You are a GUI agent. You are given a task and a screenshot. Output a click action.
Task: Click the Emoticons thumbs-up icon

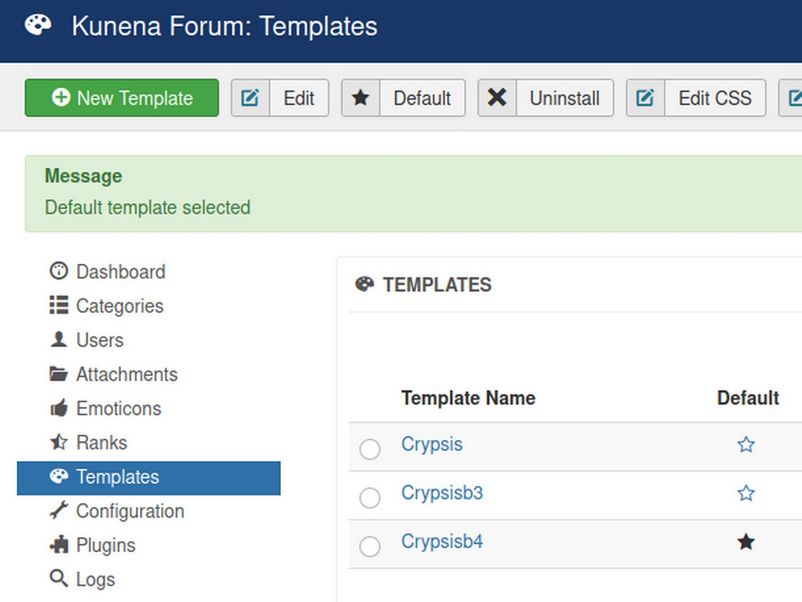(59, 408)
